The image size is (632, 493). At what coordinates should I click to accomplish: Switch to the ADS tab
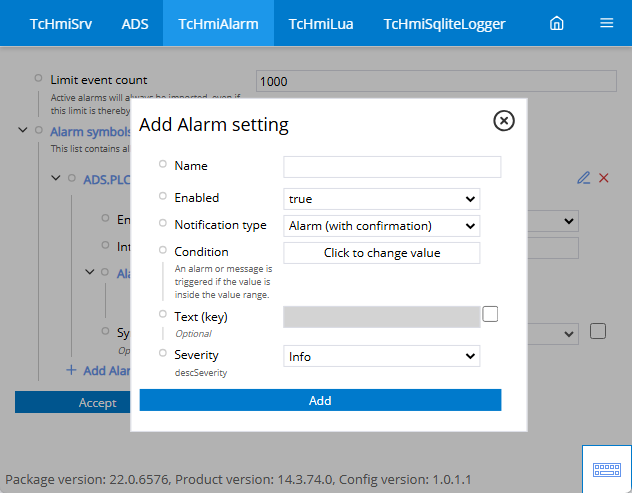pyautogui.click(x=135, y=23)
